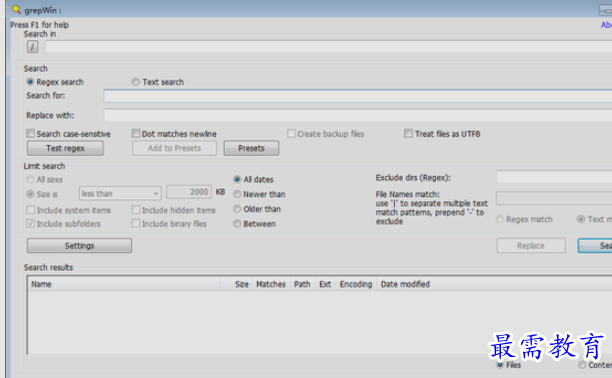Open the About link
612x378 pixels.
tap(606, 25)
